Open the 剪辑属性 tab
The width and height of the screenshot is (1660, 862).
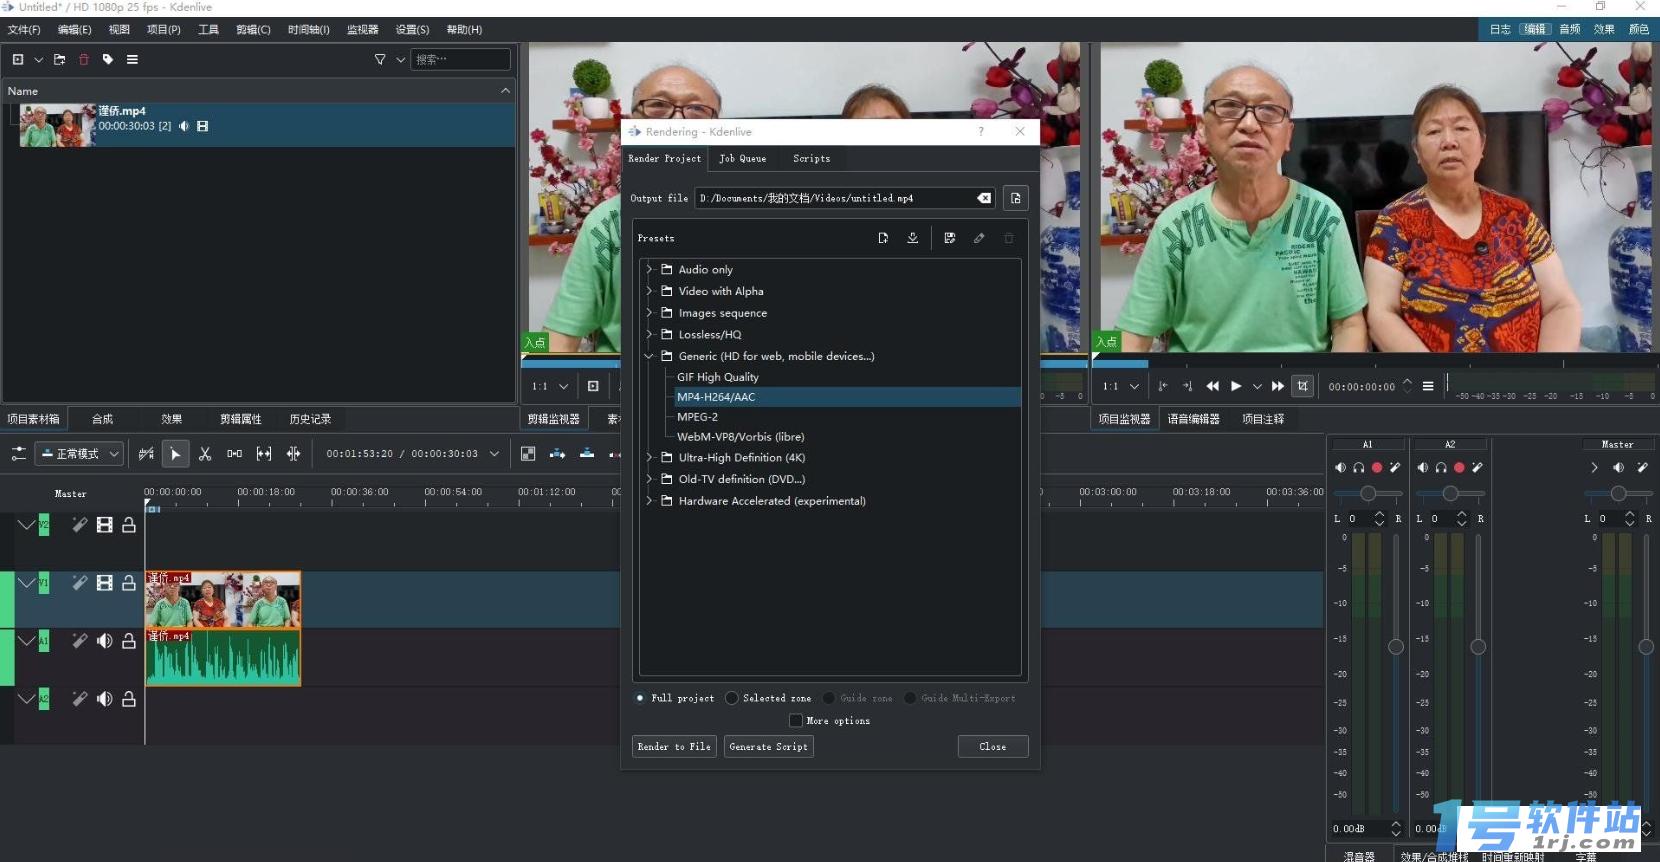coord(241,419)
